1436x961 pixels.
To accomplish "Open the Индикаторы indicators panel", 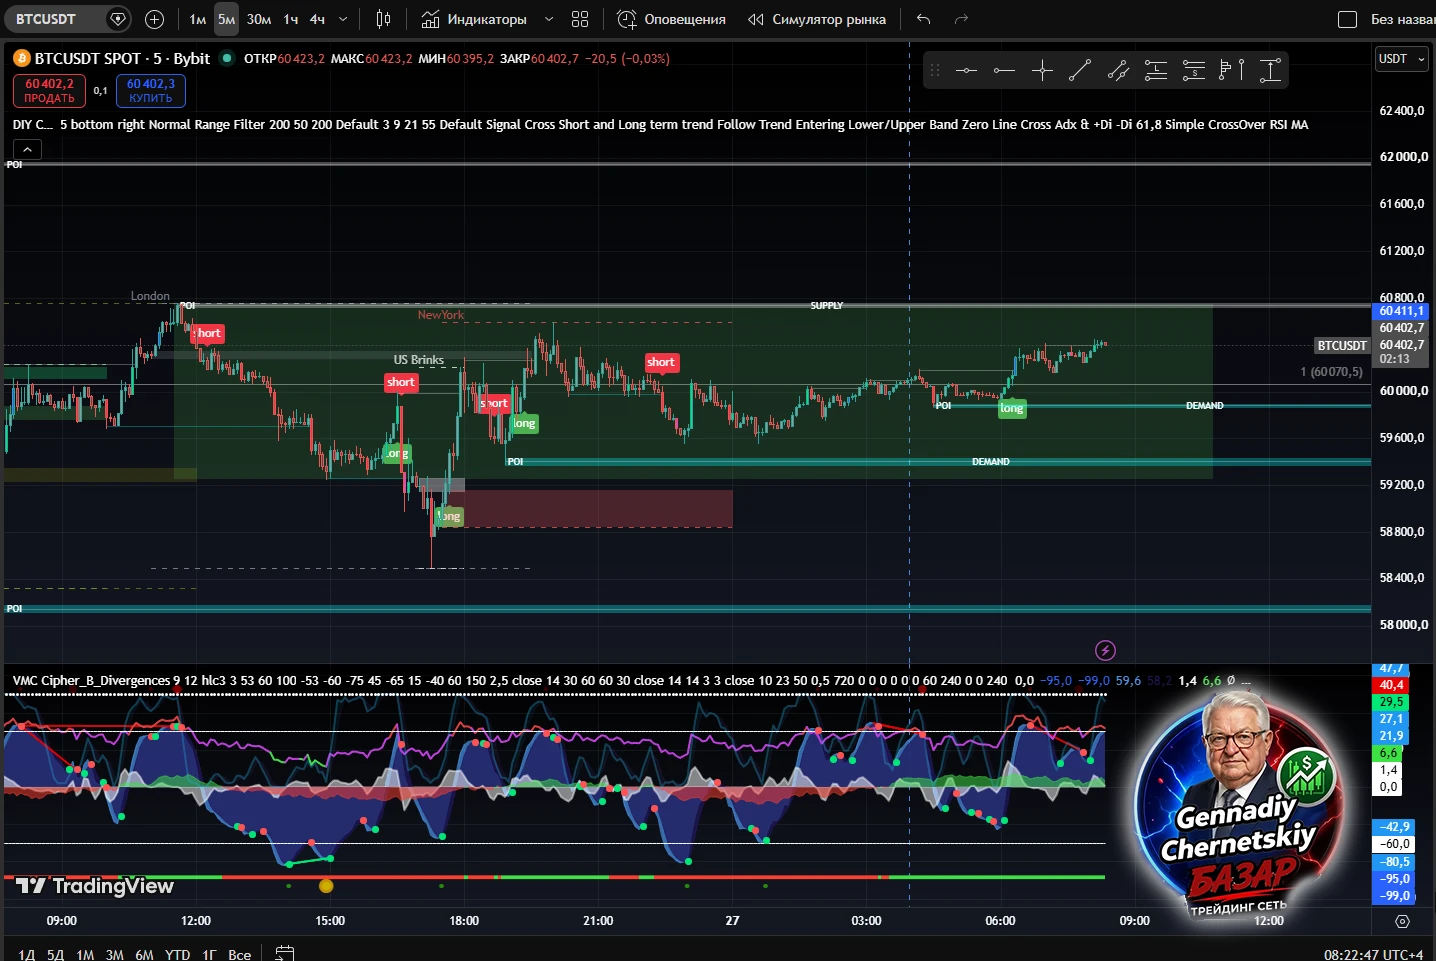I will pos(474,19).
